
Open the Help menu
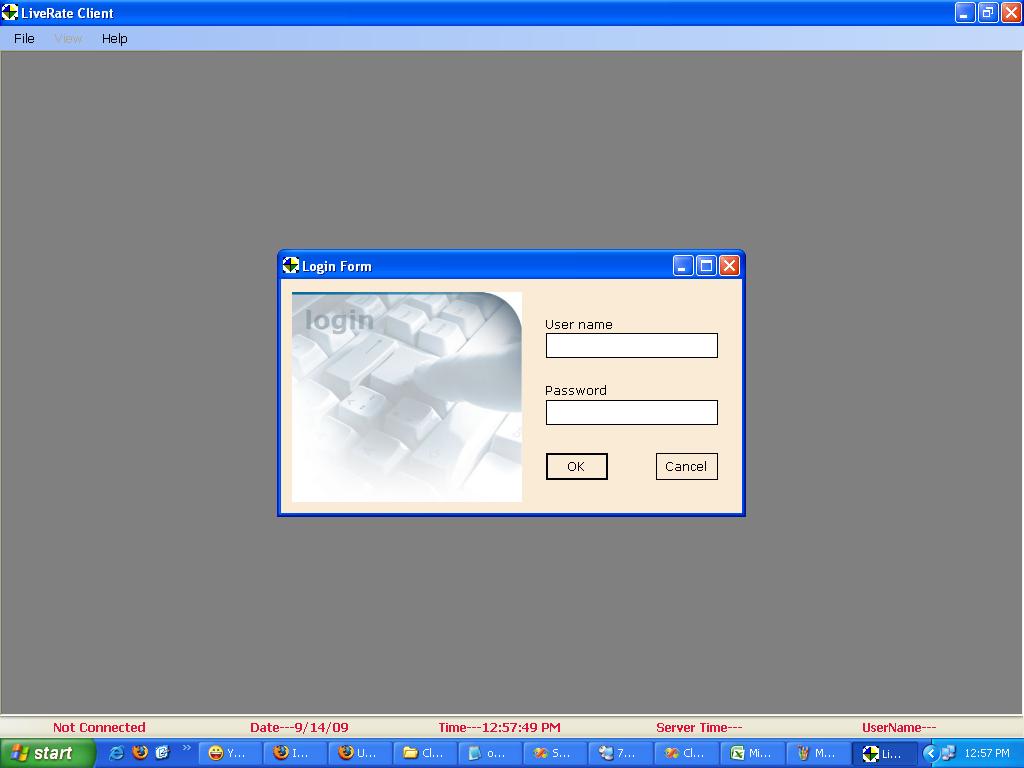pos(114,39)
